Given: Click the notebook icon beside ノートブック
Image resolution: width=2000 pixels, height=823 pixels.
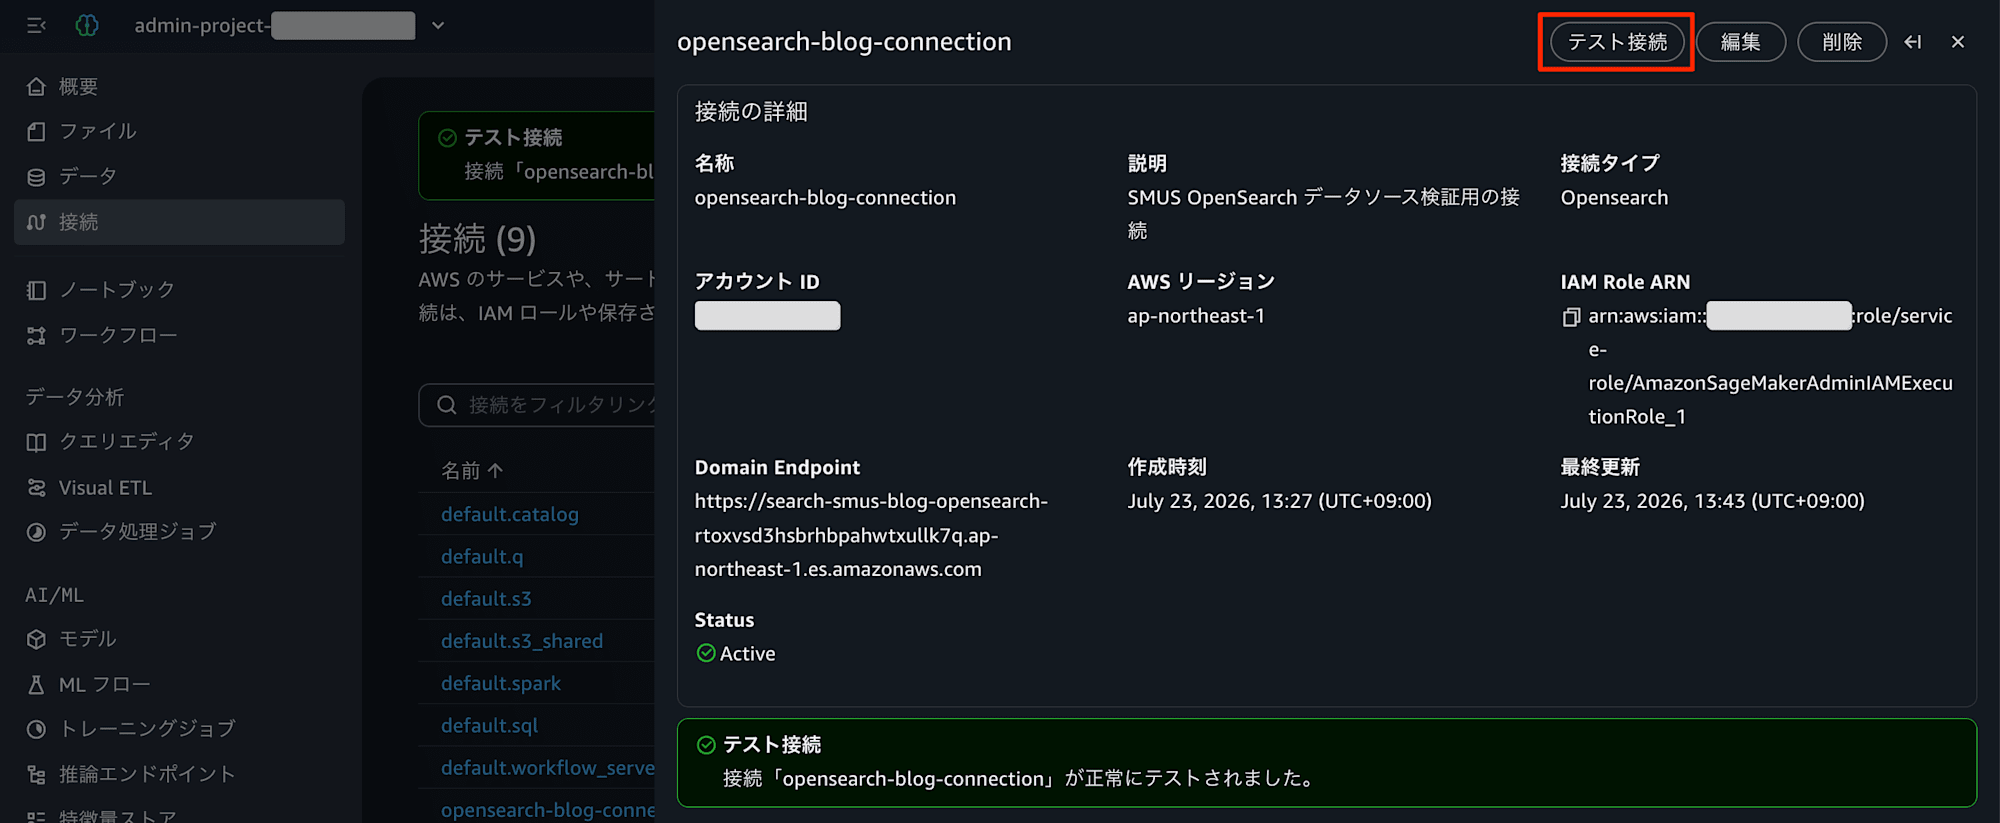Looking at the screenshot, I should tap(36, 290).
